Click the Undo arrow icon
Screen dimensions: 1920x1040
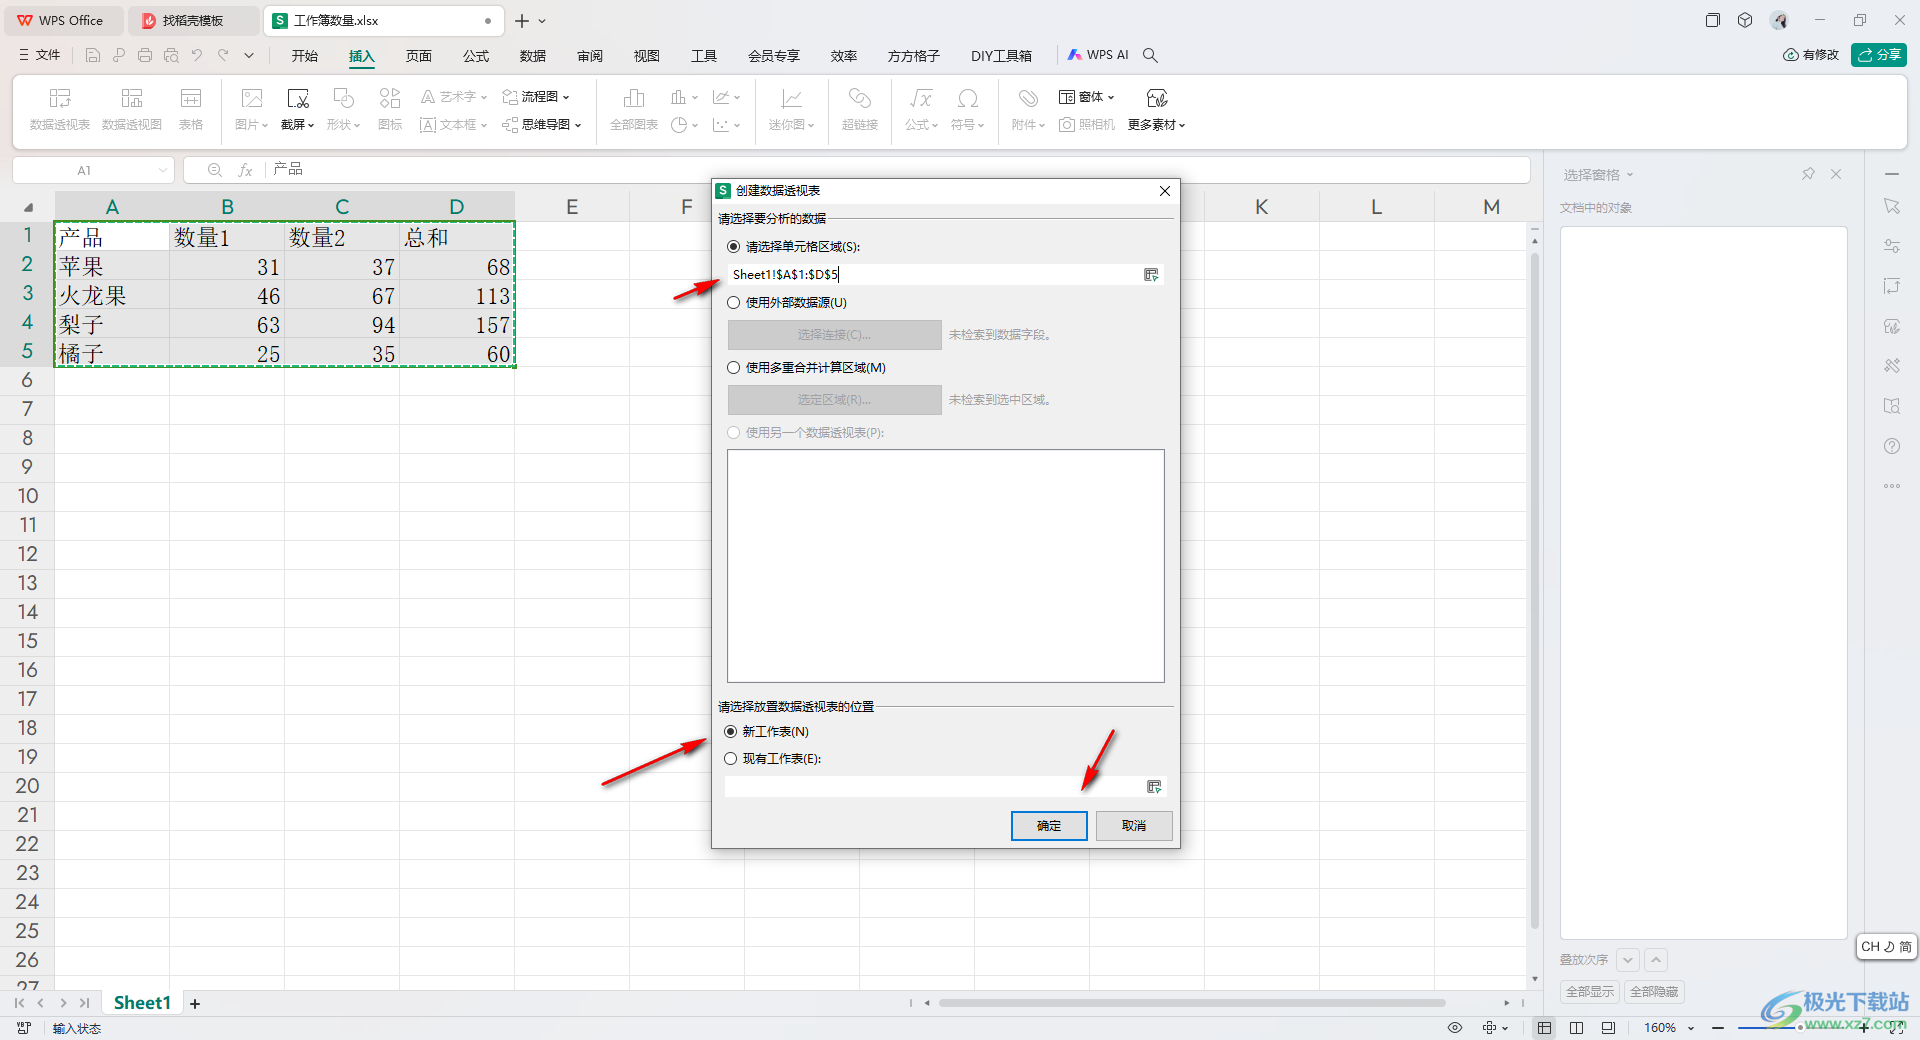197,55
